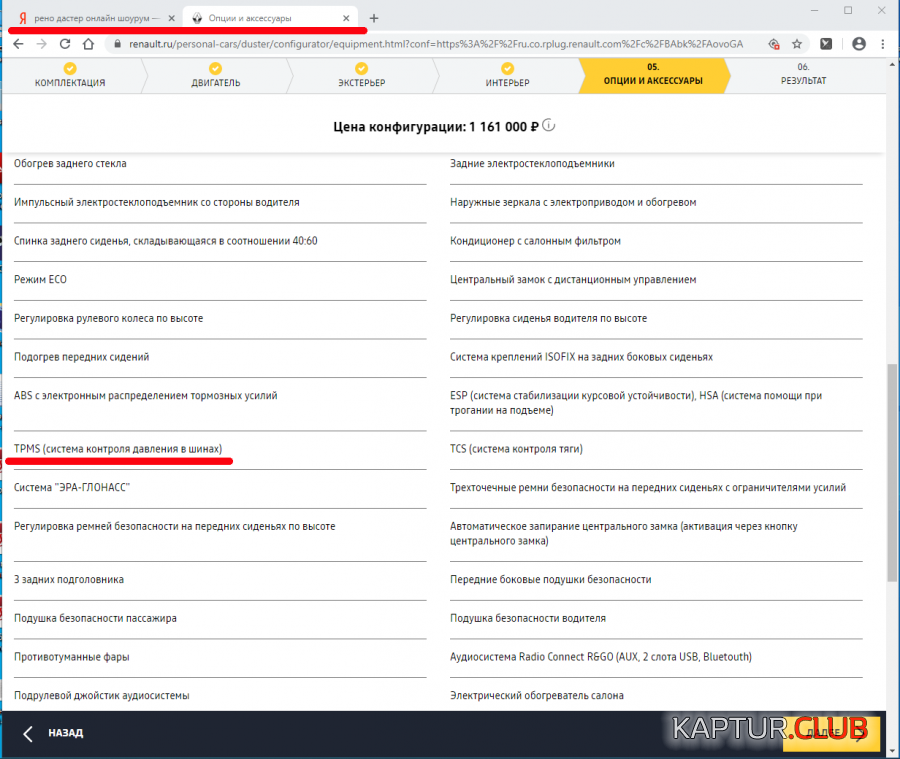Click browser back arrow
This screenshot has width=900, height=759.
click(15, 44)
